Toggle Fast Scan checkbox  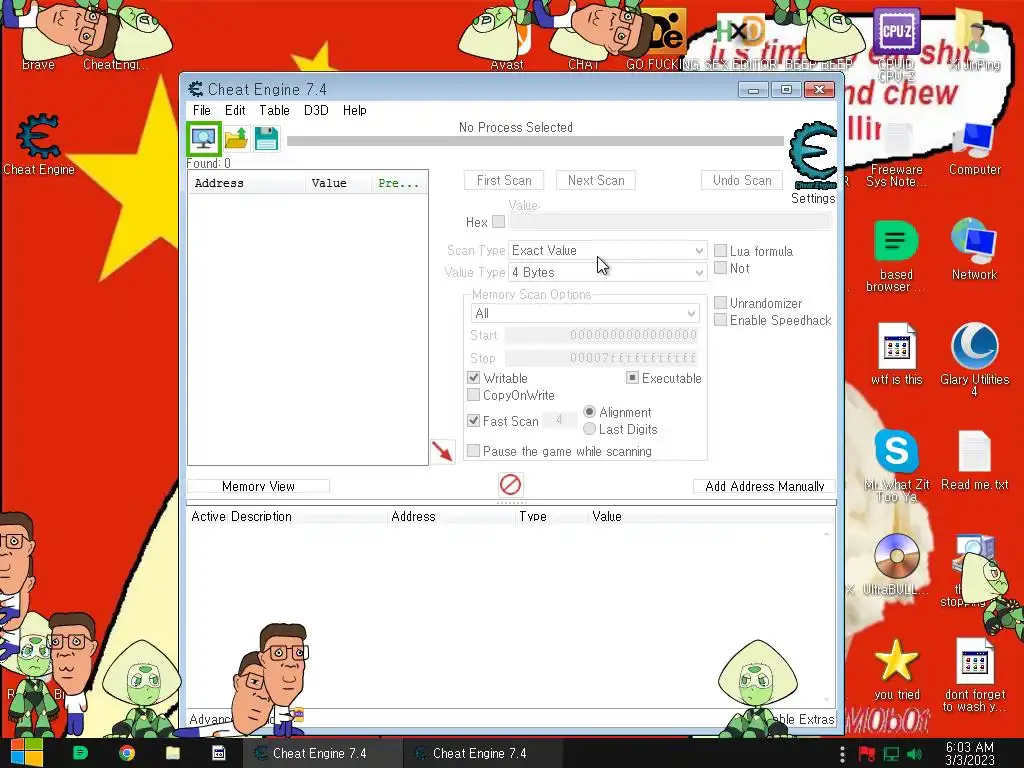473,421
